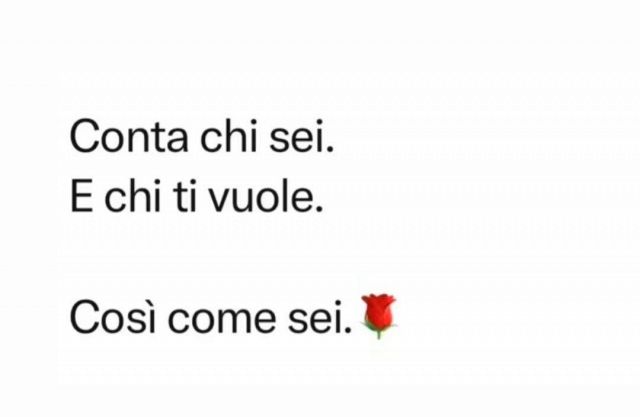
Task: Click "sei." in the first line
Action: (302, 136)
